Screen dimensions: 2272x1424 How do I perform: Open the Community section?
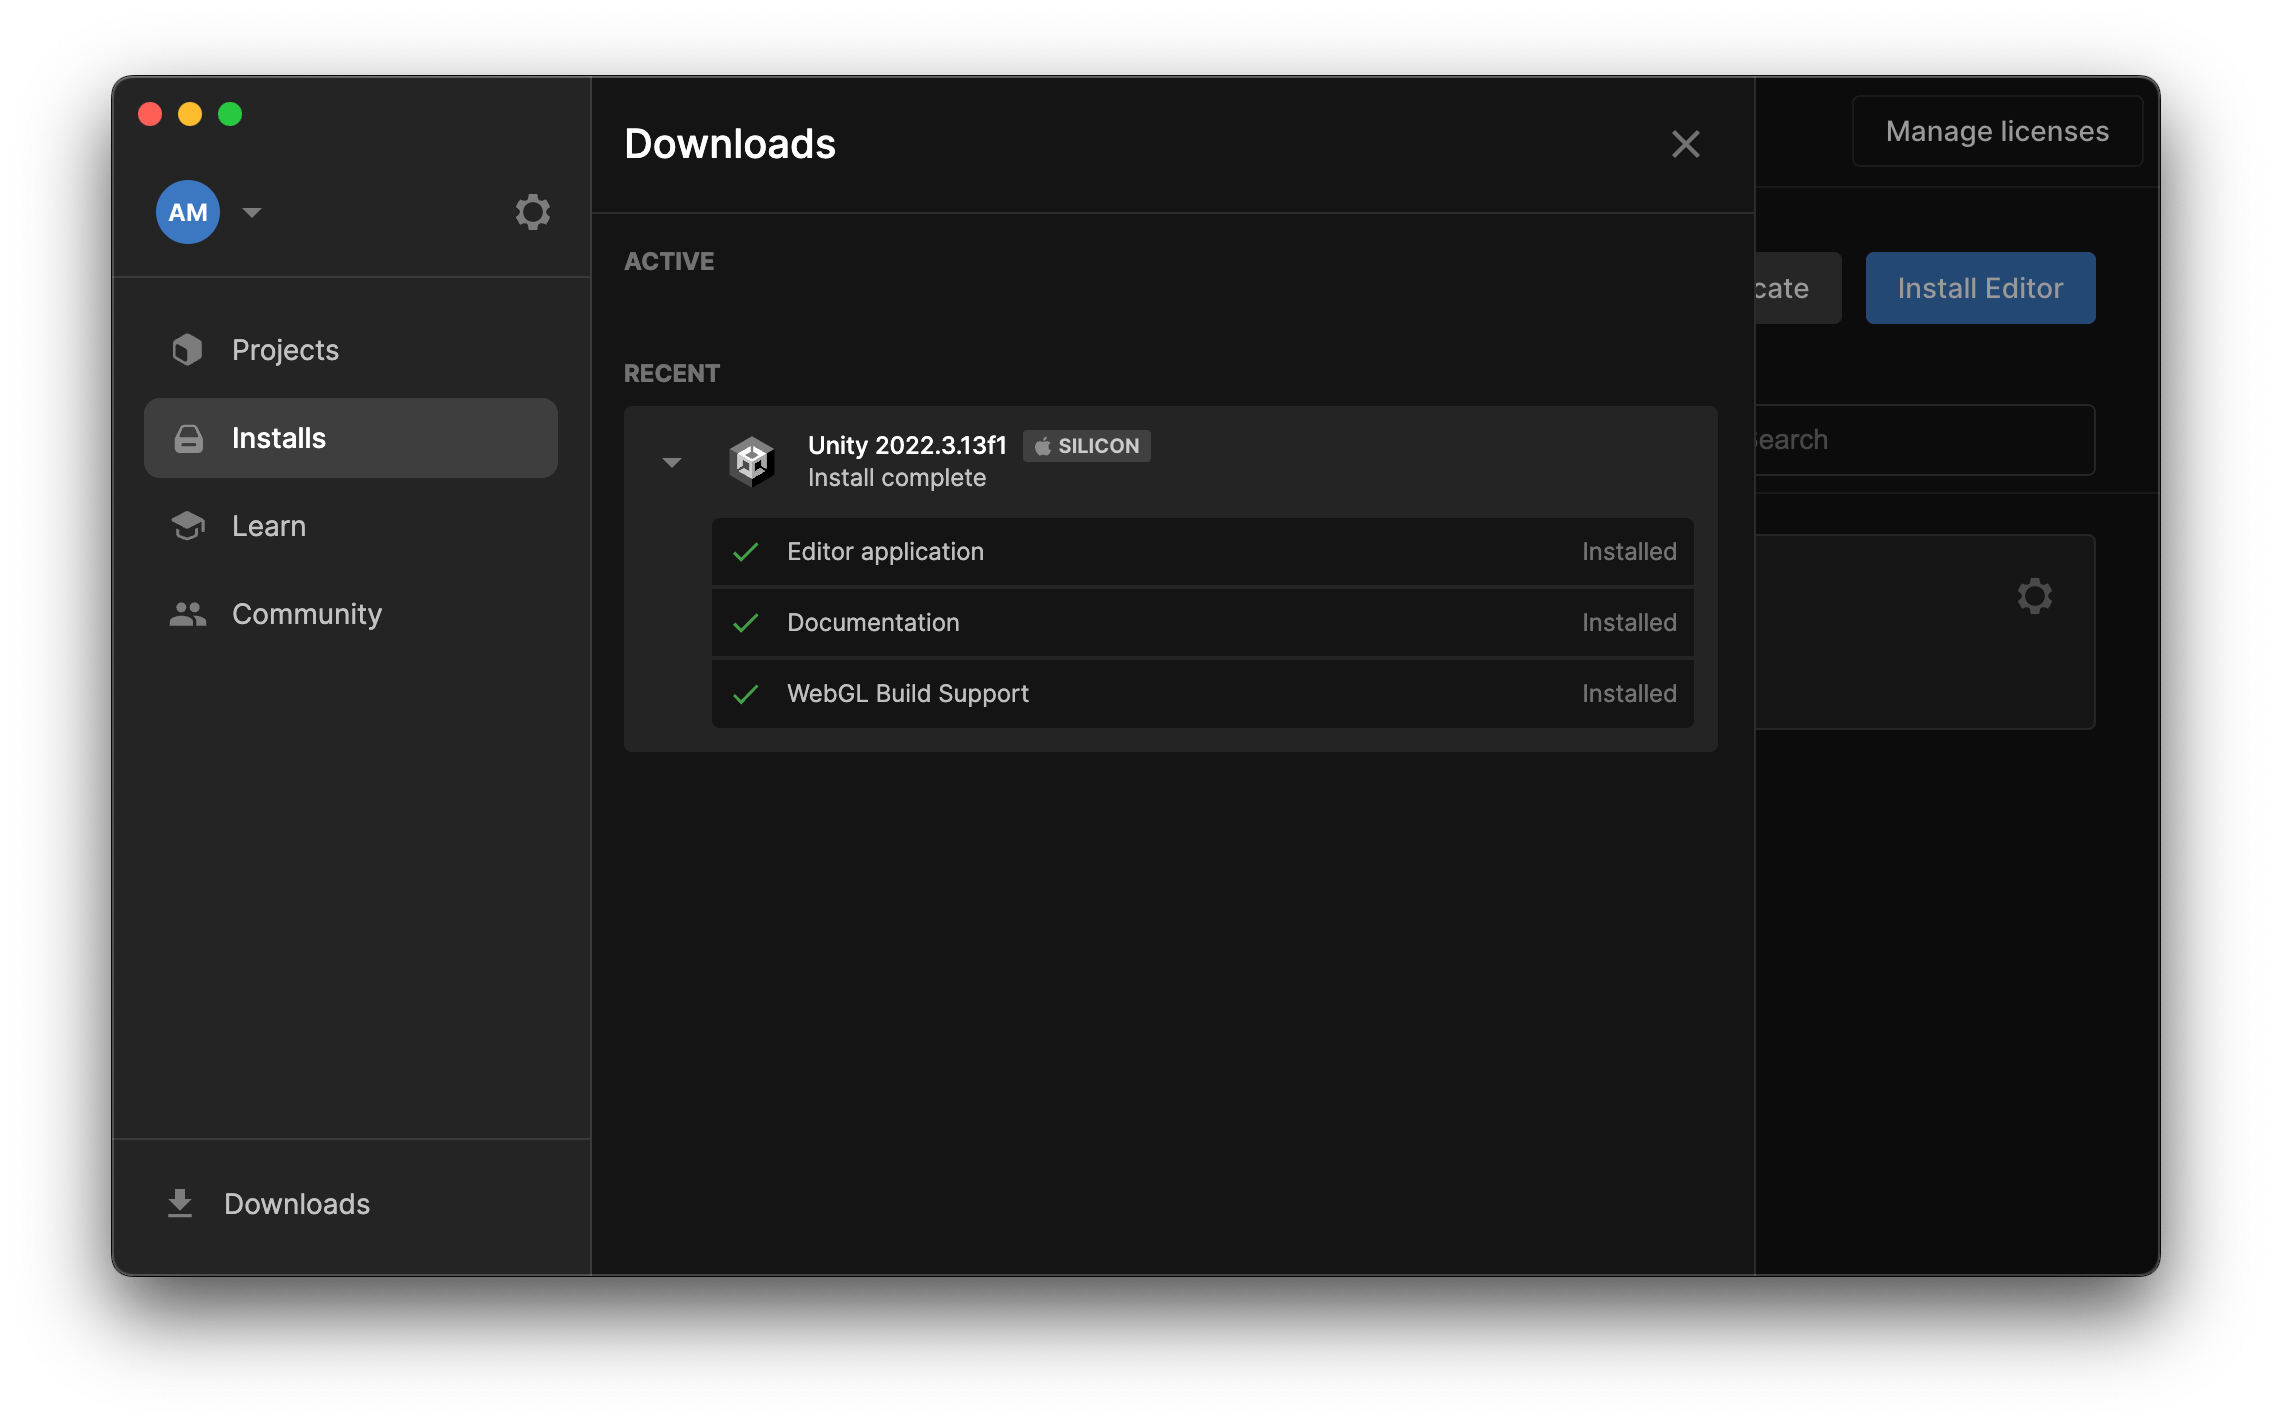pos(306,613)
